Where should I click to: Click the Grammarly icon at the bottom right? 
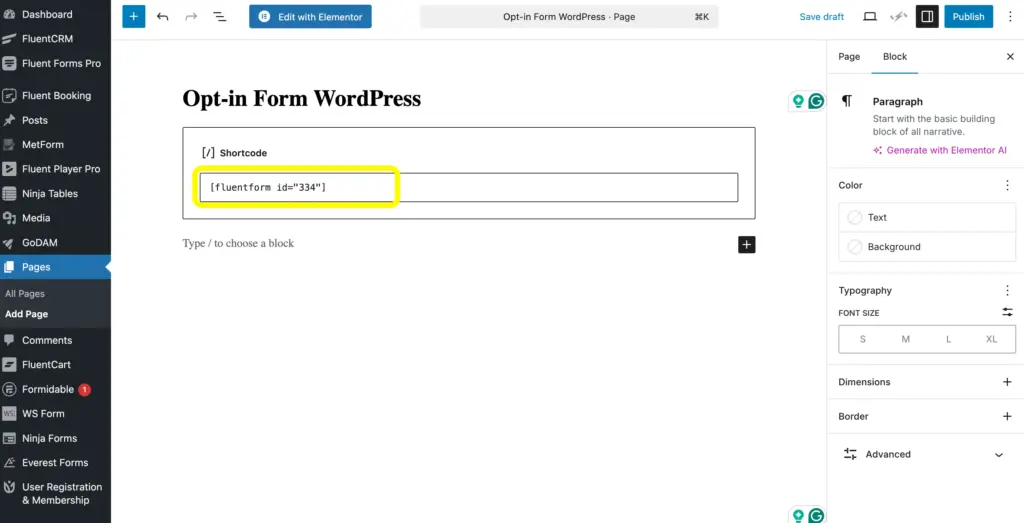pyautogui.click(x=816, y=516)
